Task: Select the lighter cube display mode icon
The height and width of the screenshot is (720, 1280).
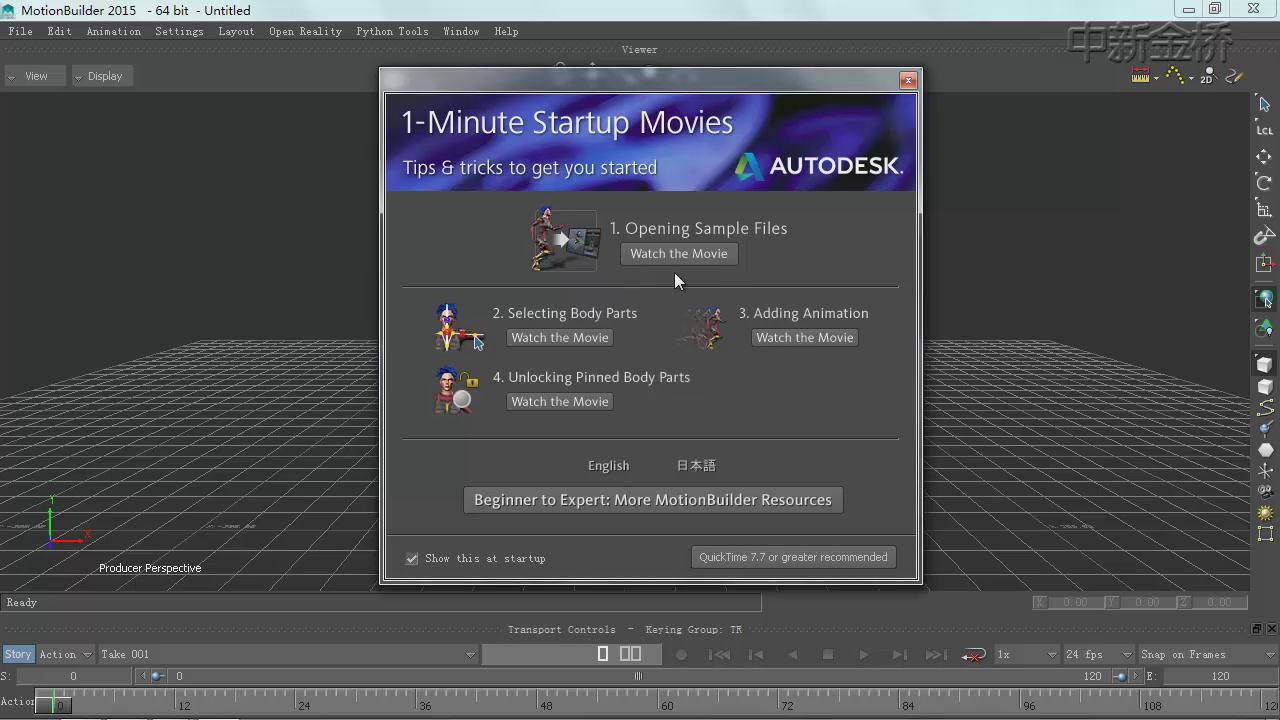Action: tap(1264, 386)
